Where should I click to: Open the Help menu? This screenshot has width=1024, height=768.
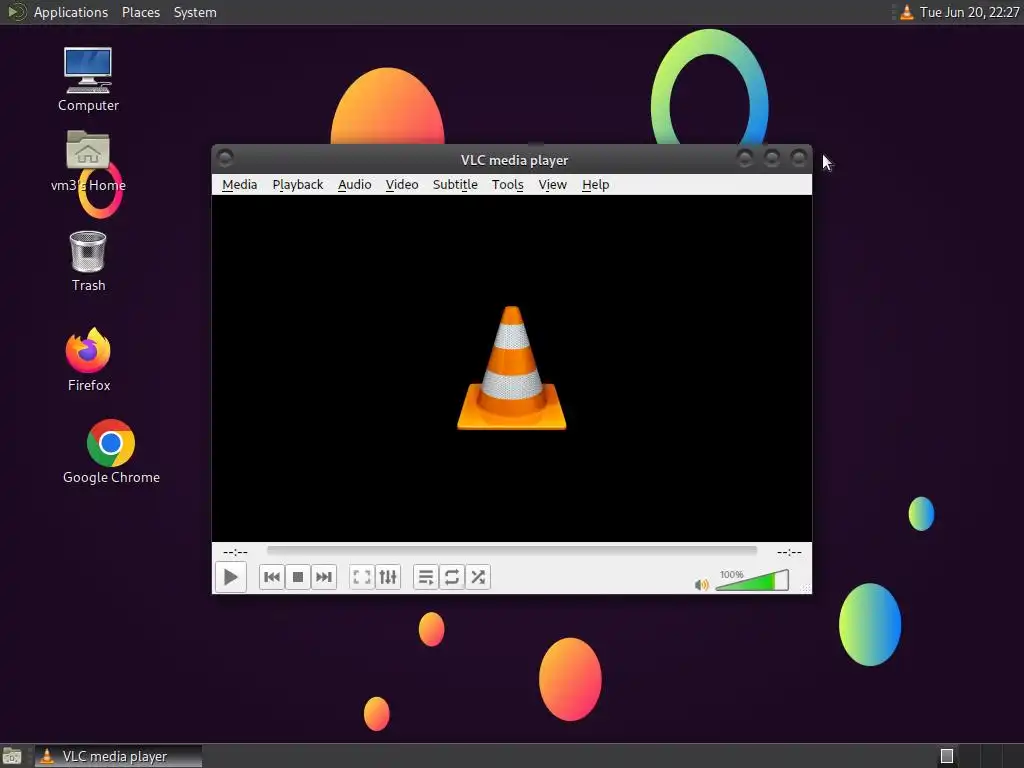[596, 185]
